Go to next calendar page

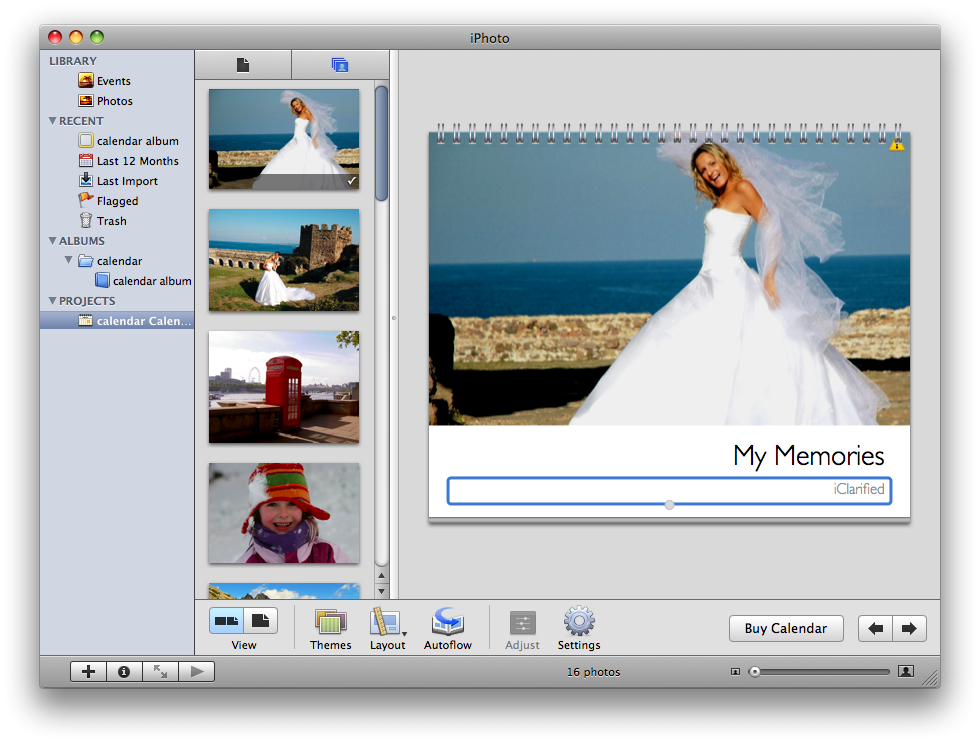tap(909, 628)
